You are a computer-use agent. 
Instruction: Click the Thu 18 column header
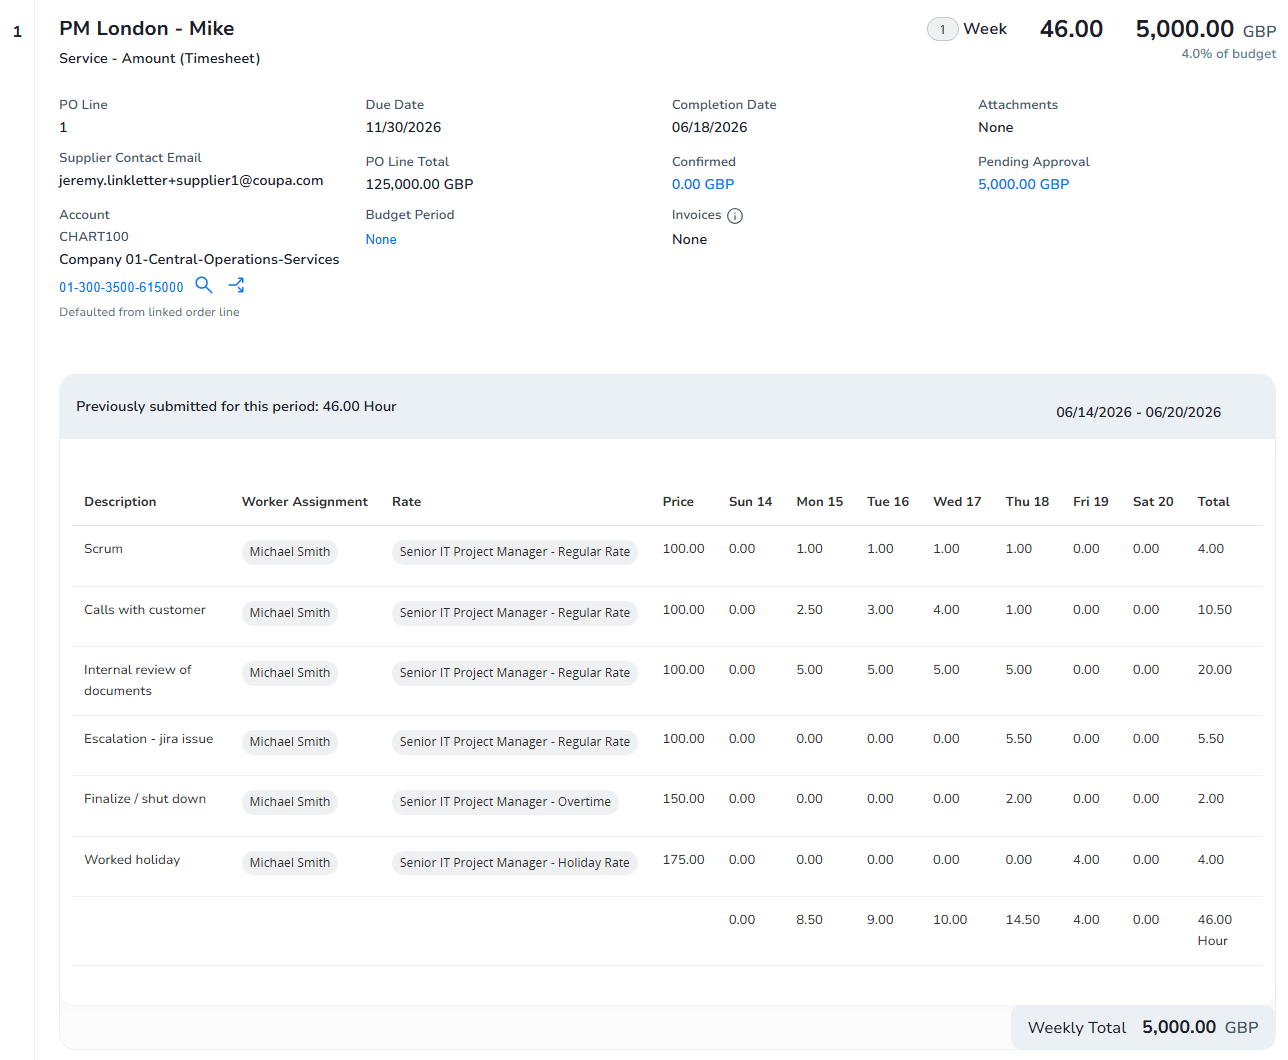coord(1027,502)
